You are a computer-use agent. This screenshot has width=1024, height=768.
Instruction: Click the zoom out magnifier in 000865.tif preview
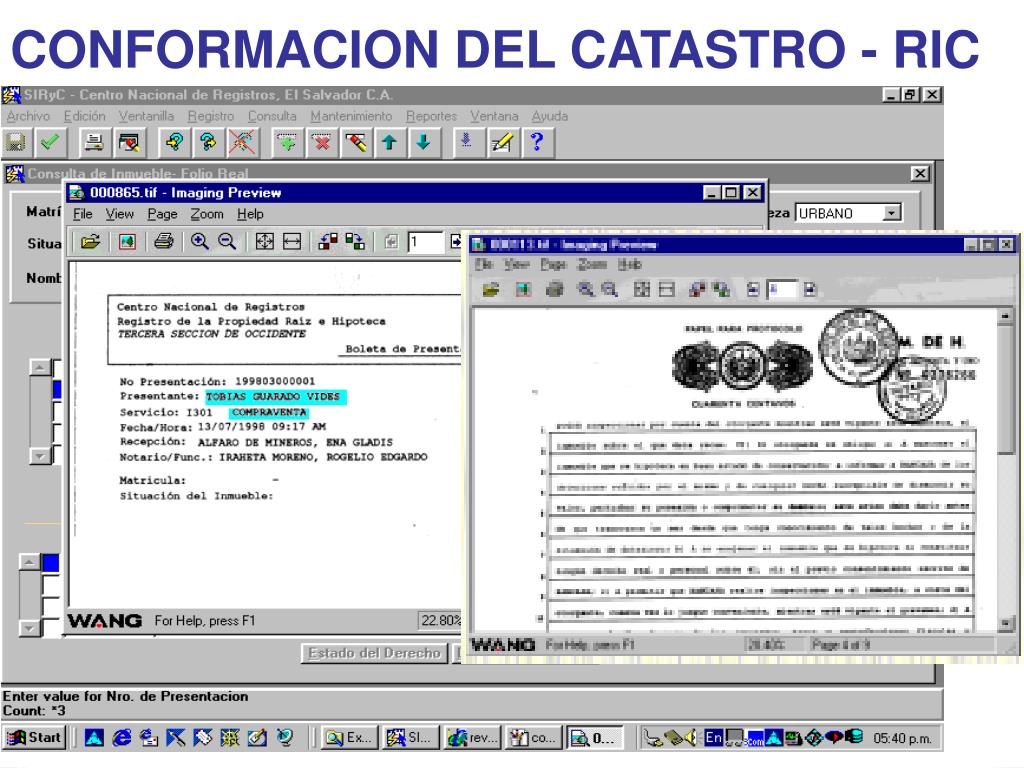coord(227,242)
